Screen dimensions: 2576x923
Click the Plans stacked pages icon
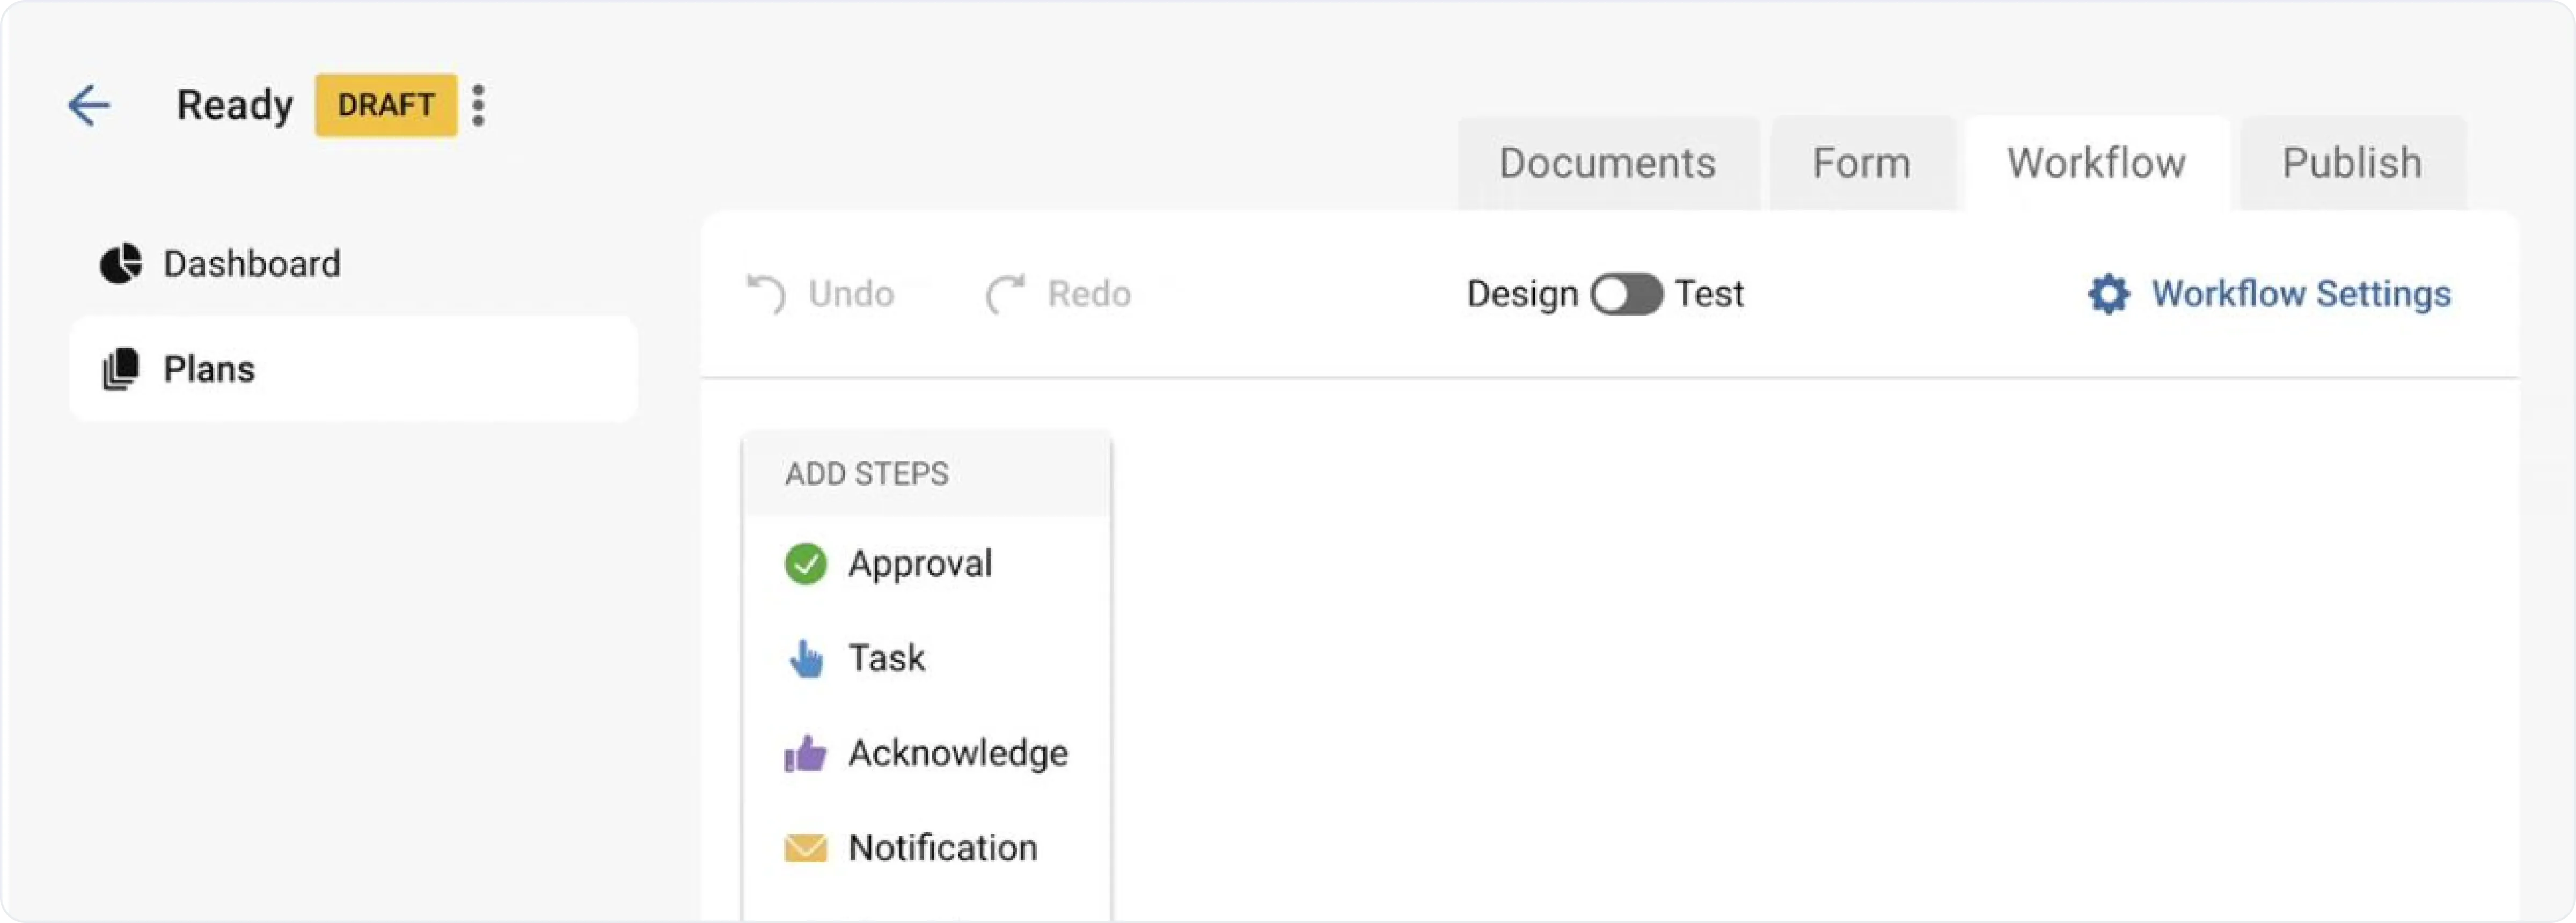pyautogui.click(x=121, y=369)
